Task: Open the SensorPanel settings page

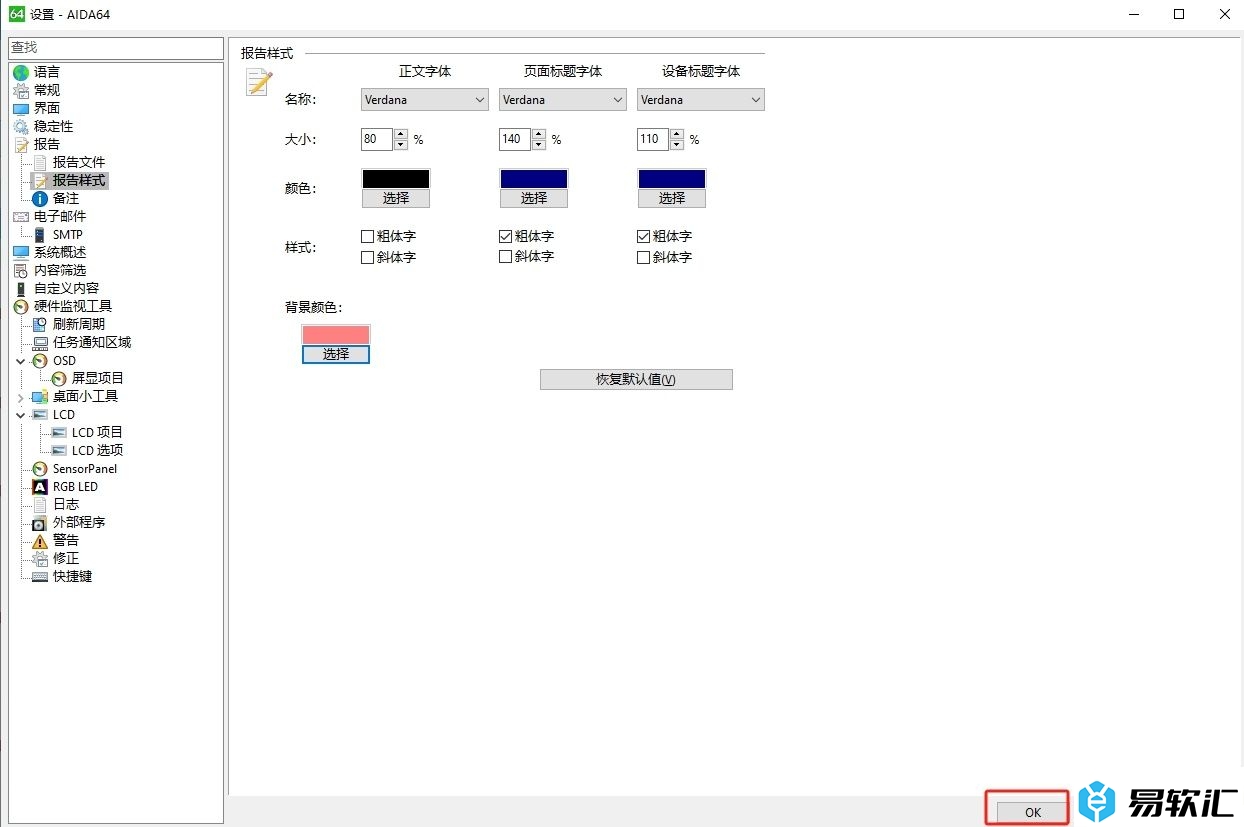Action: 85,468
